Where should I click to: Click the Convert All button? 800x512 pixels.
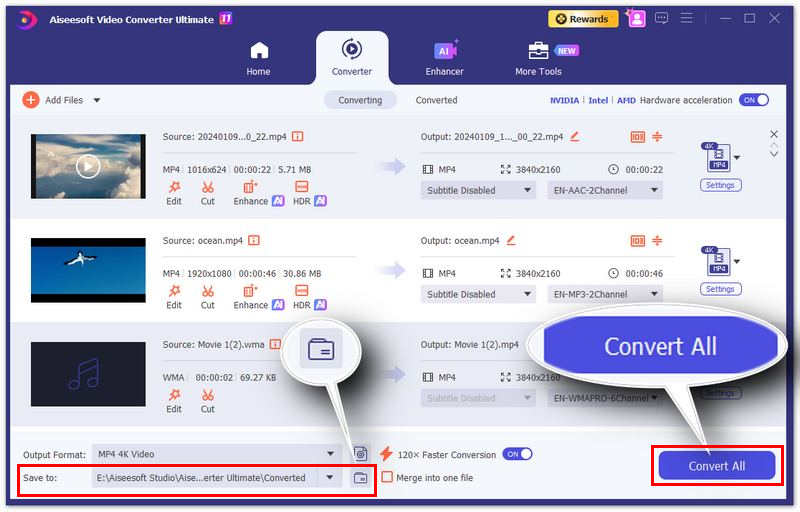(x=716, y=466)
